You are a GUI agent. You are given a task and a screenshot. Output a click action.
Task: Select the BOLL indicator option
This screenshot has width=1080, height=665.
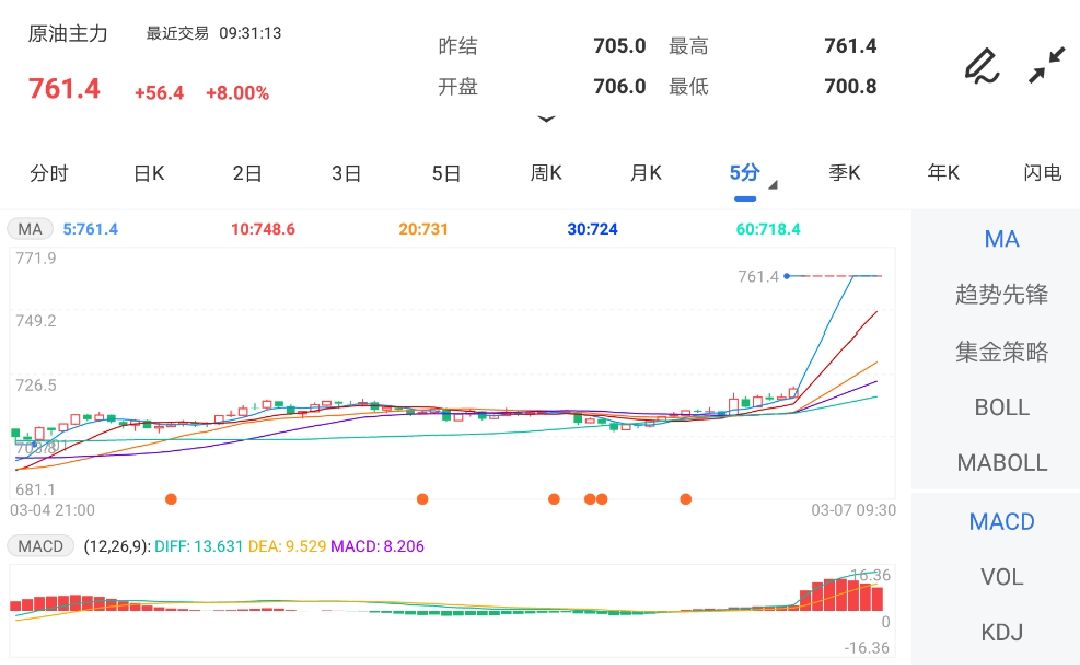coord(1001,407)
